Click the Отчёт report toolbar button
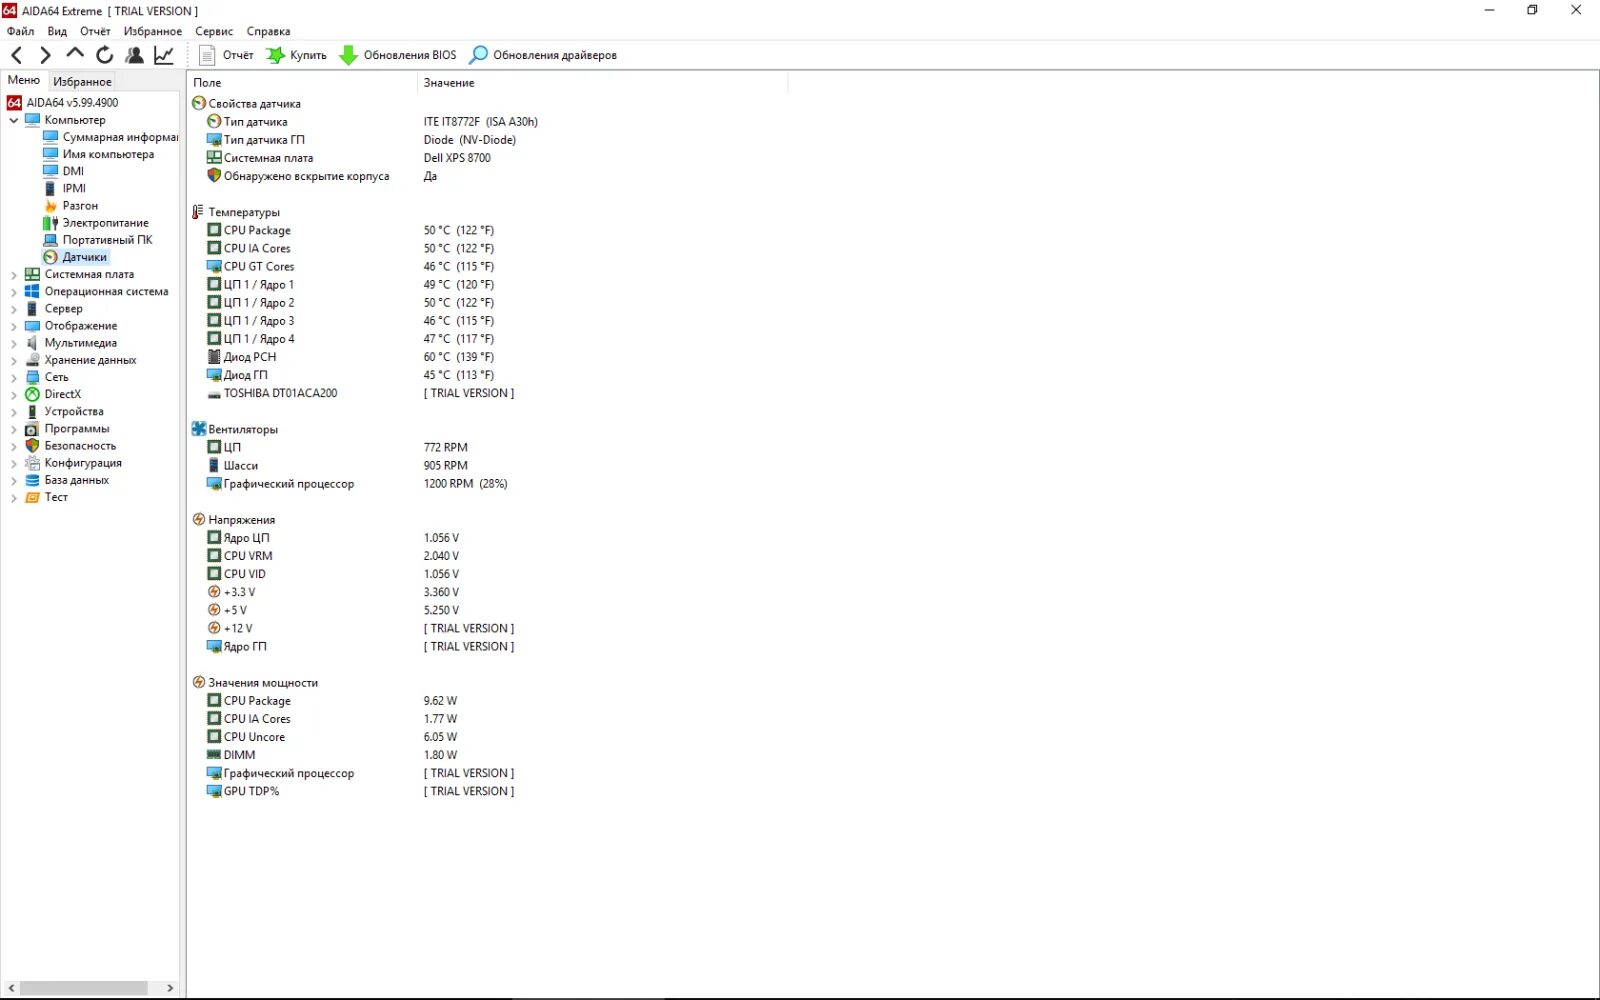The image size is (1600, 1000). coord(226,55)
